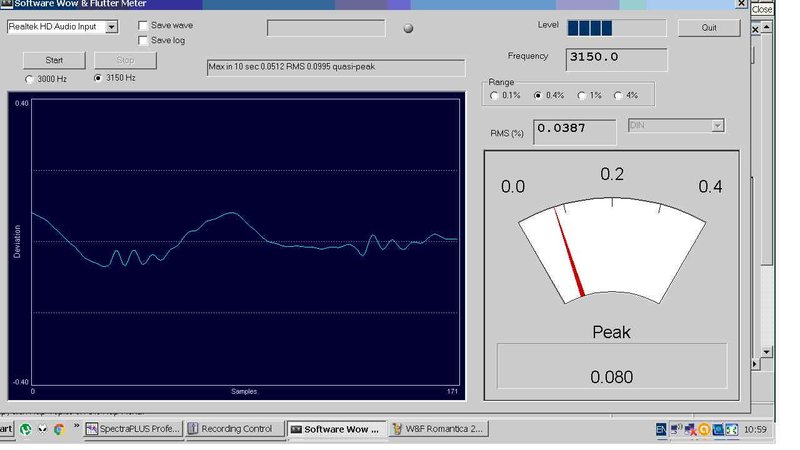Click the EN language indicator in tray
Image resolution: width=800 pixels, height=450 pixels.
click(x=661, y=429)
